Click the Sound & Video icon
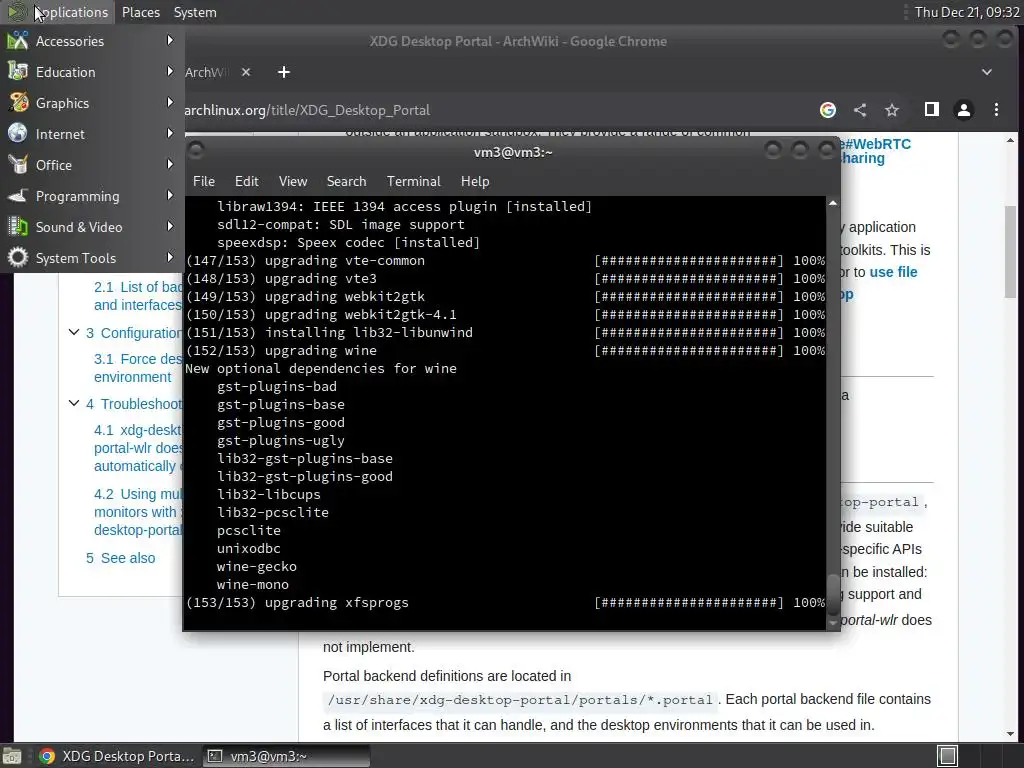1024x768 pixels. 18,227
